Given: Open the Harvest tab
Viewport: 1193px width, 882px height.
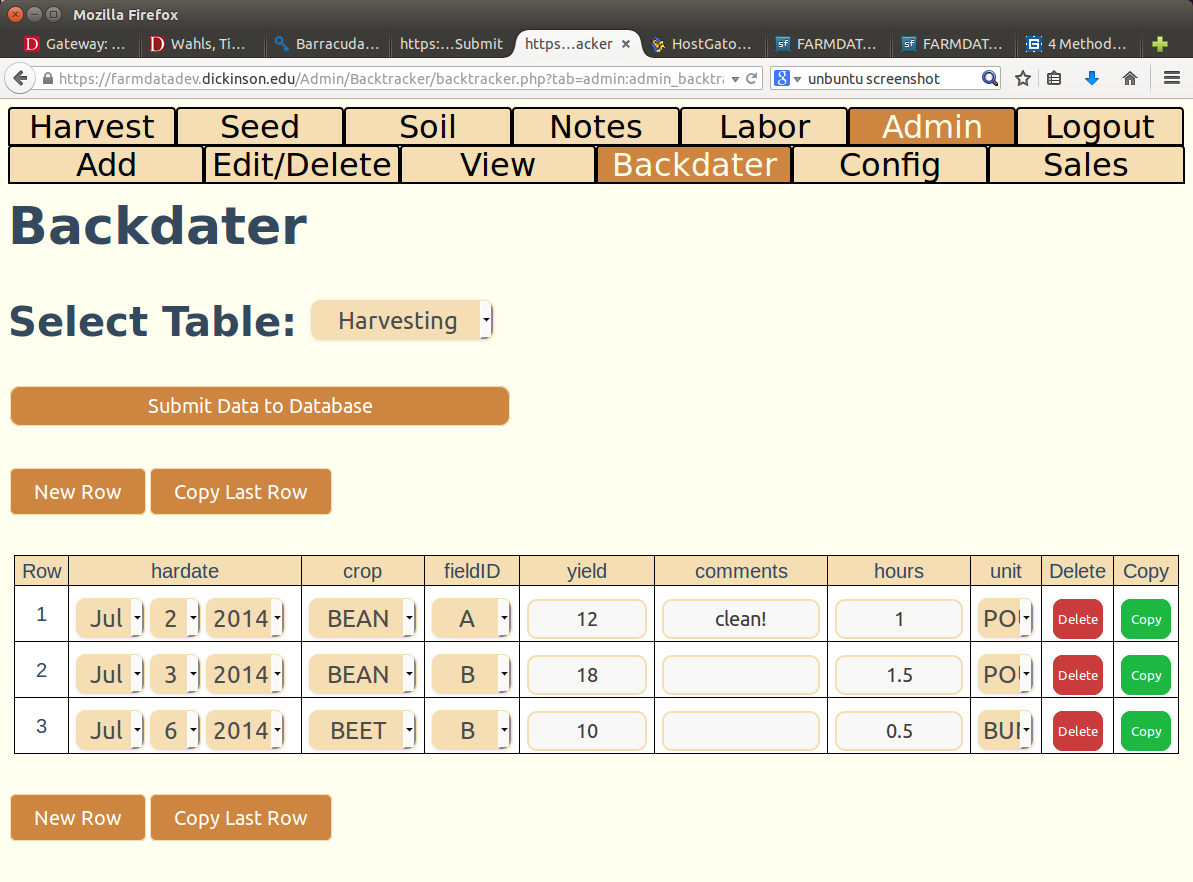Looking at the screenshot, I should (x=92, y=126).
